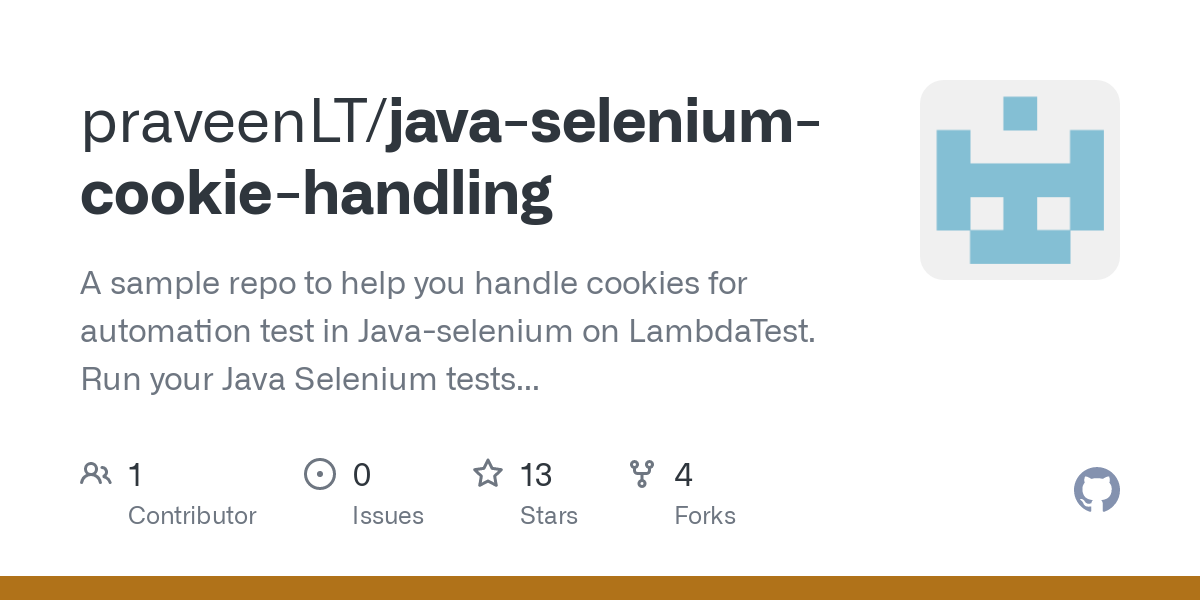The height and width of the screenshot is (600, 1200).
Task: Click the contributor count number 1
Action: click(x=135, y=474)
